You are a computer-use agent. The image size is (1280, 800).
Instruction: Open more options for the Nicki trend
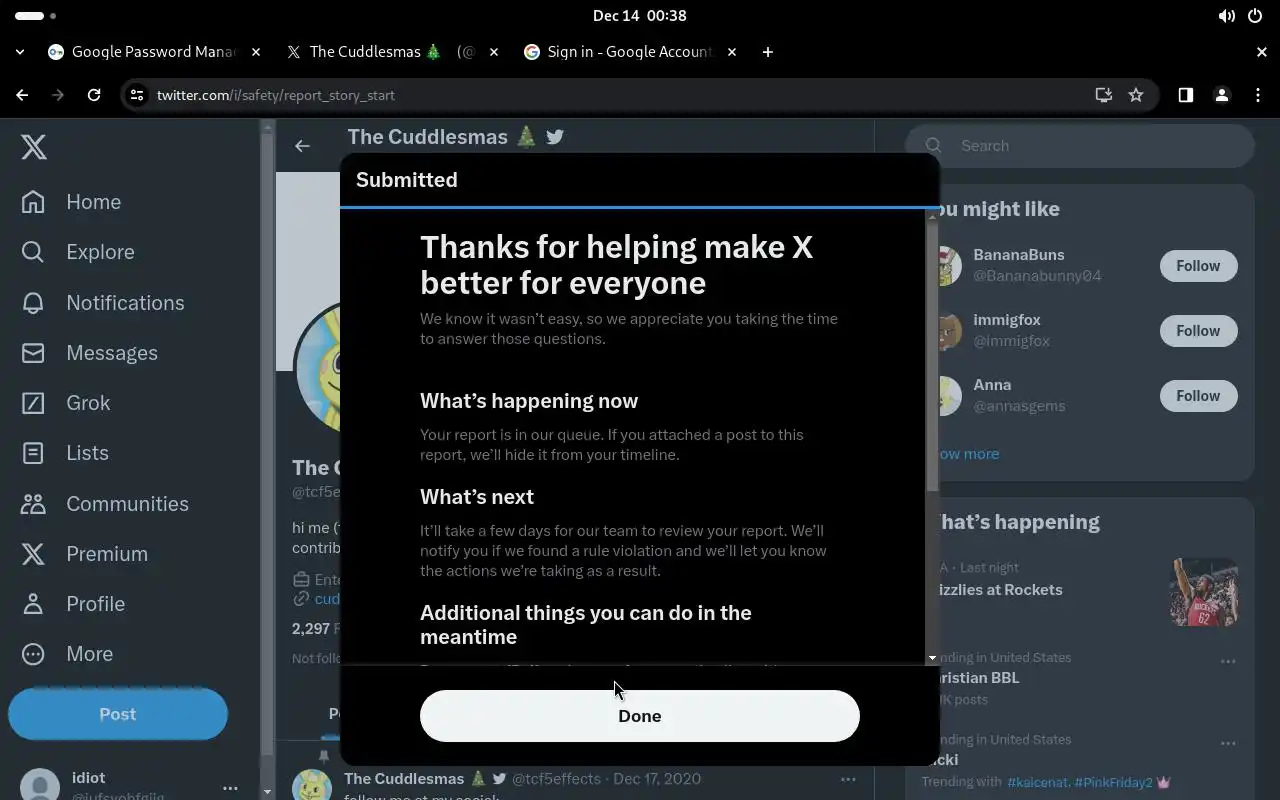click(1228, 744)
